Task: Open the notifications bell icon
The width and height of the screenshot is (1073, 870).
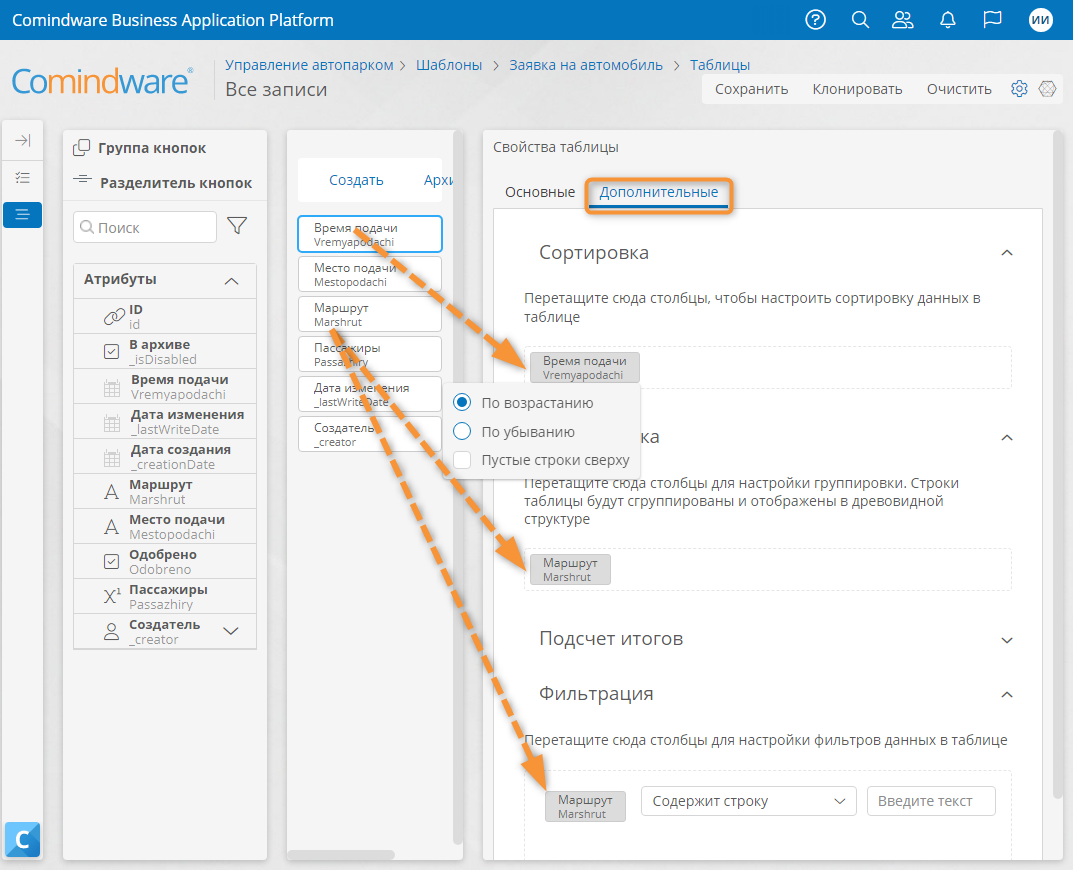Action: [948, 20]
